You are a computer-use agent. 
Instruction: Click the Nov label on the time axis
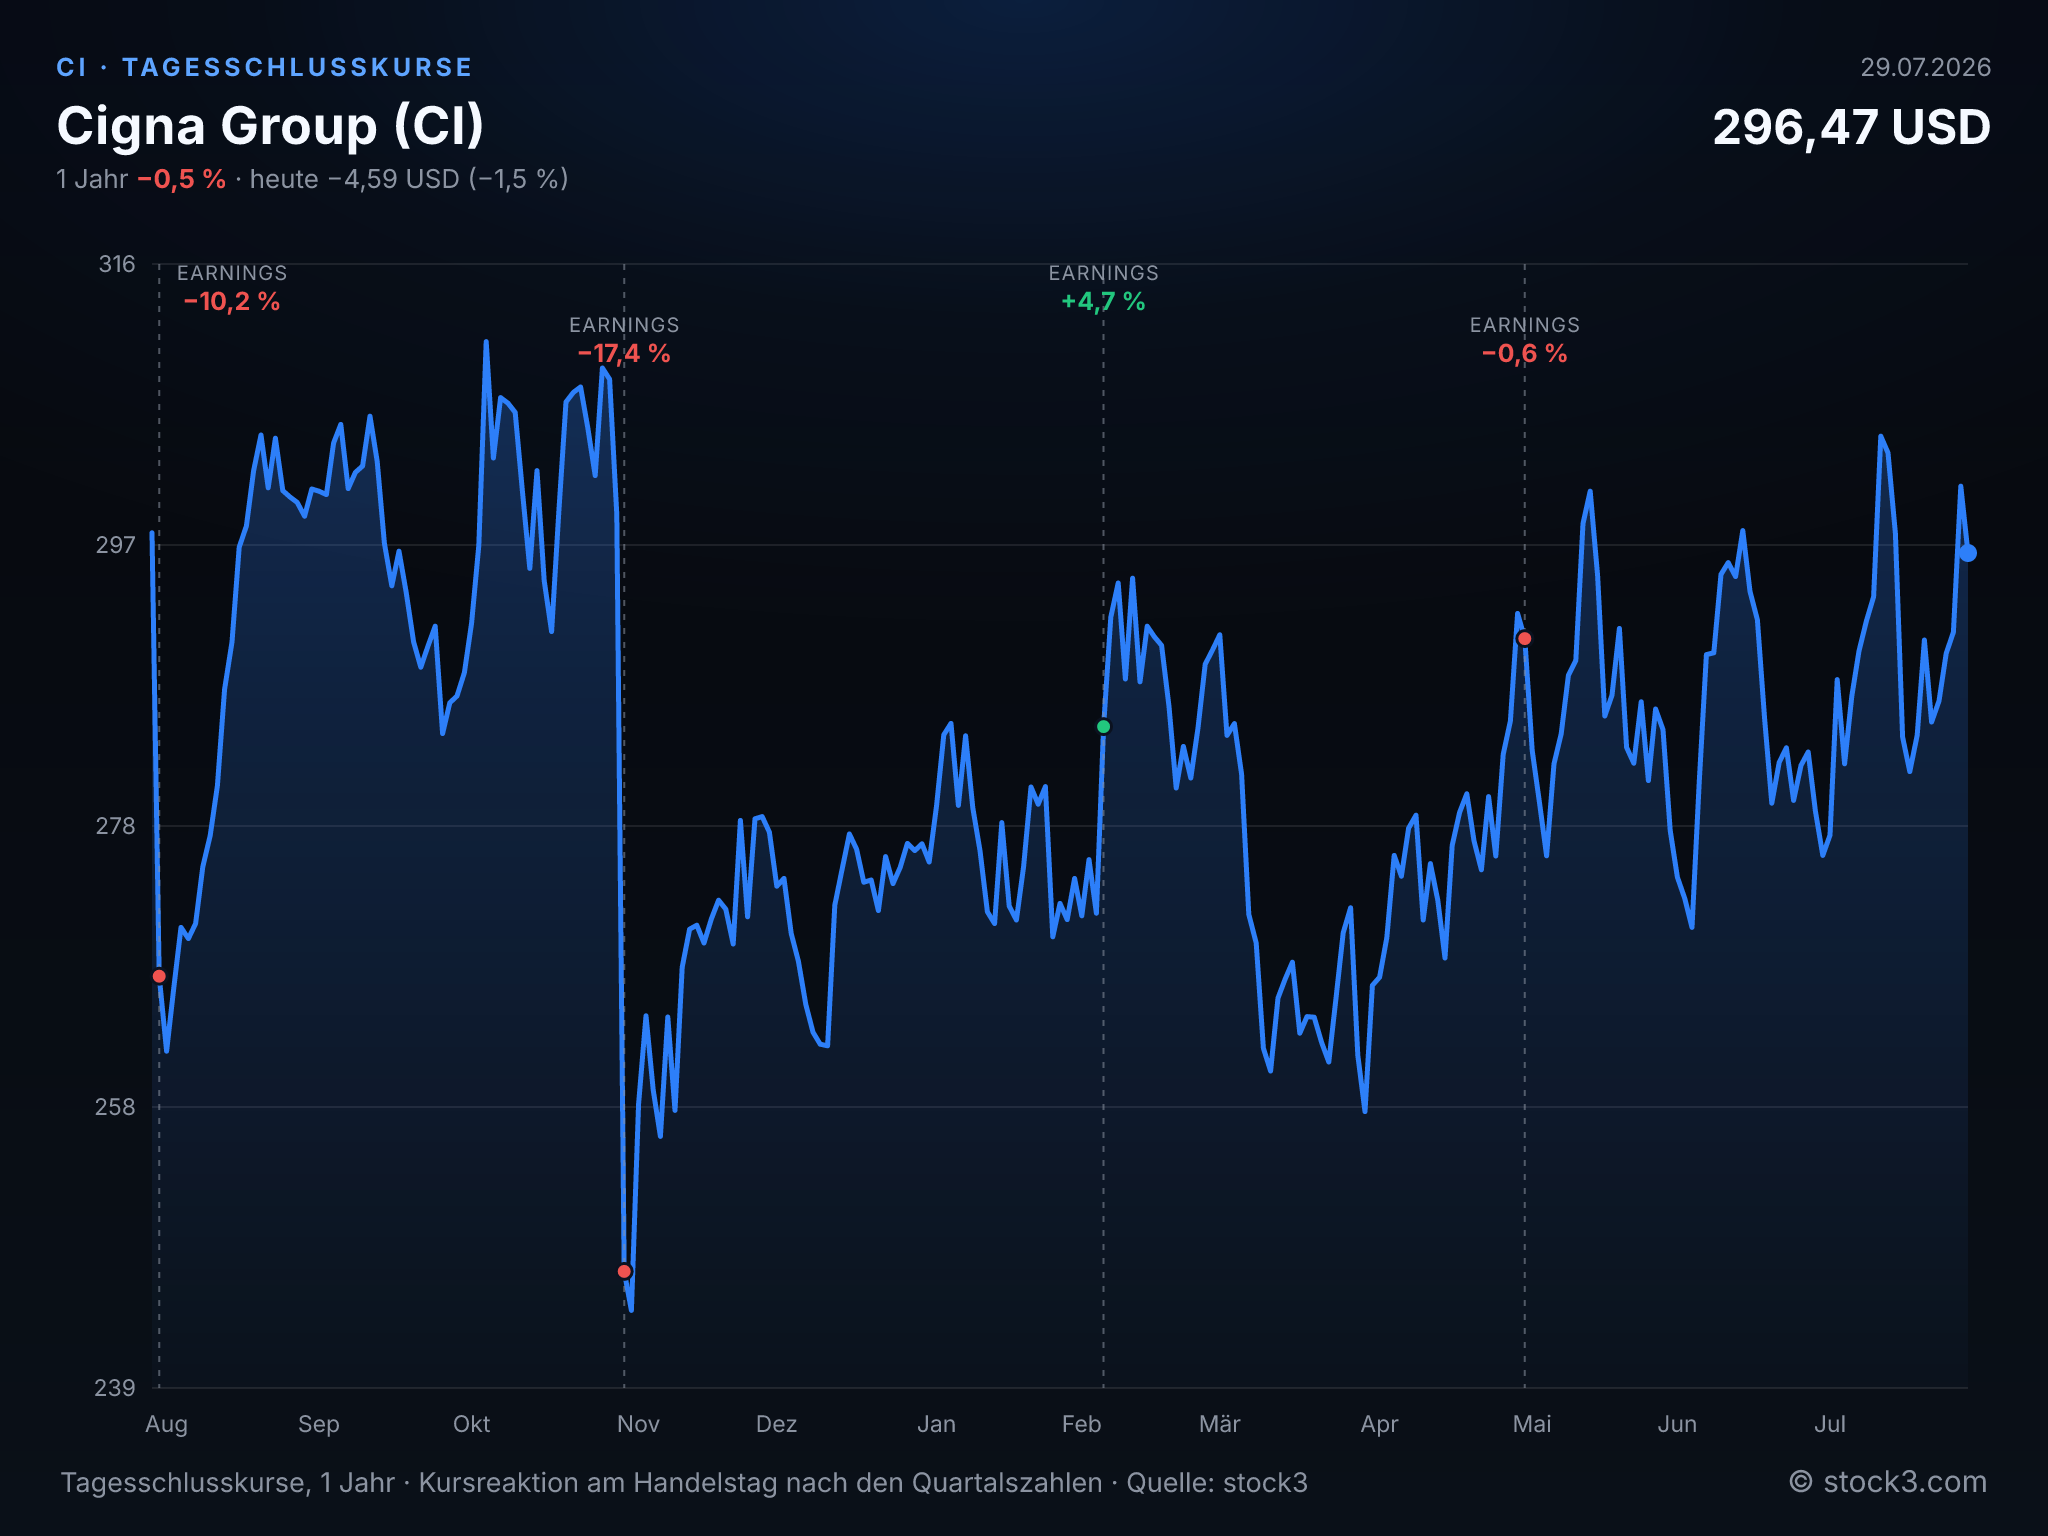[638, 1424]
